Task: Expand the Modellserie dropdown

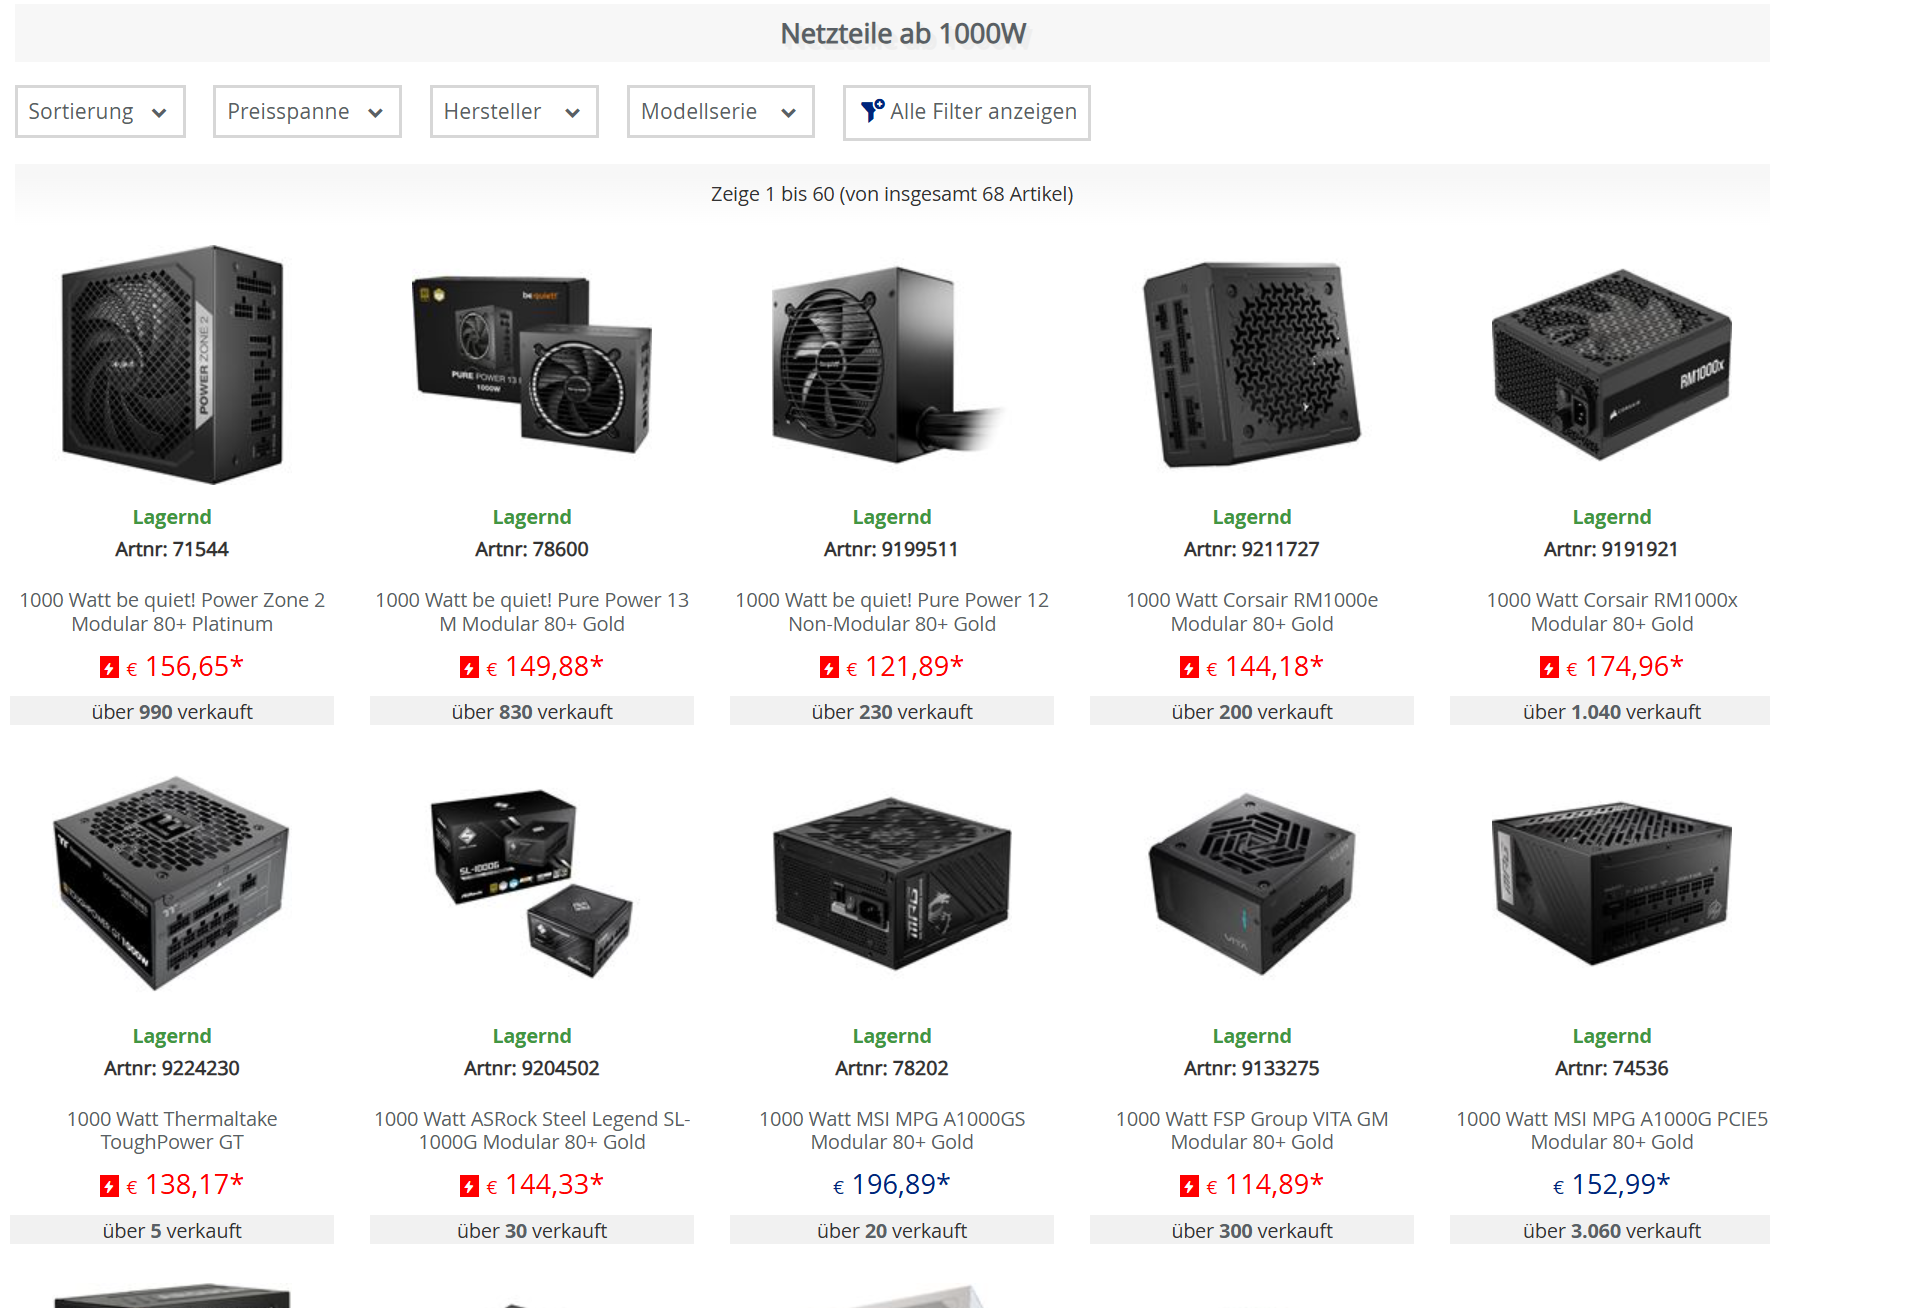Action: tap(720, 111)
